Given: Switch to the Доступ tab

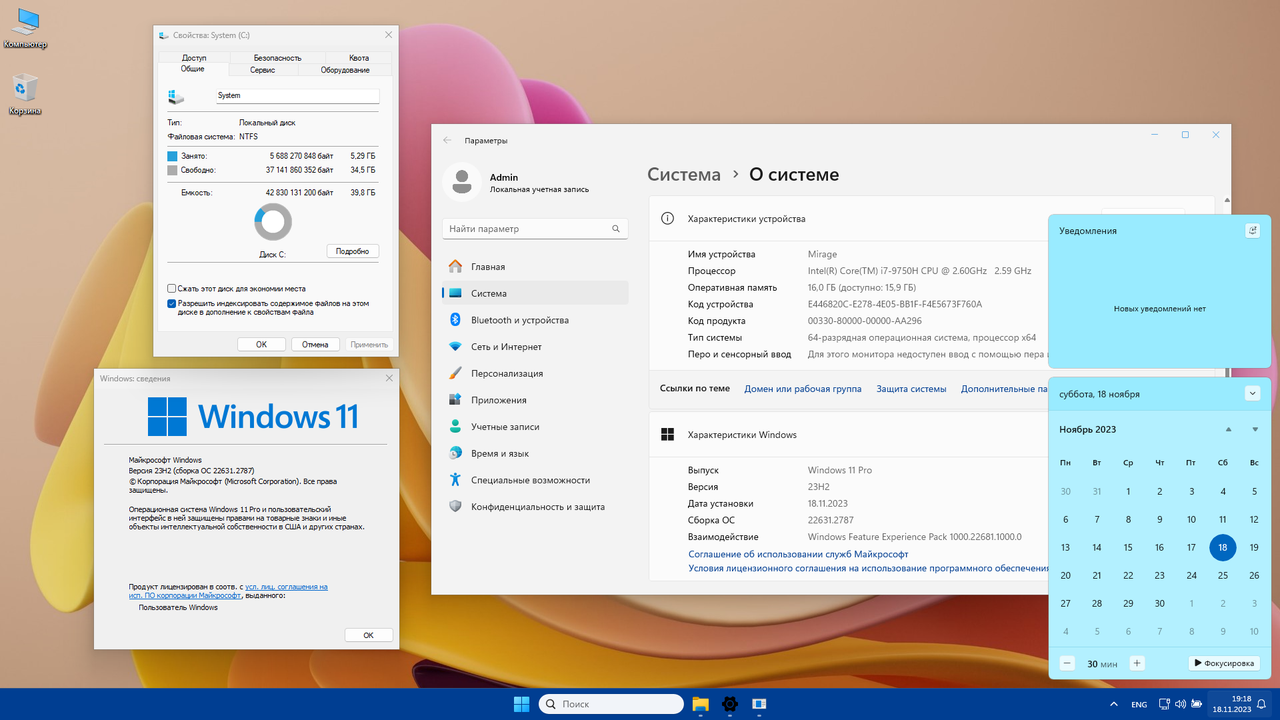Looking at the screenshot, I should pos(194,58).
